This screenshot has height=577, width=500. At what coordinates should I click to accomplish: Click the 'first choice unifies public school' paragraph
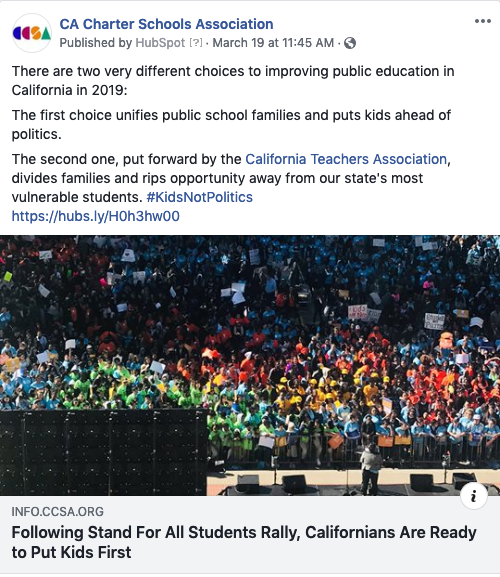pos(231,125)
